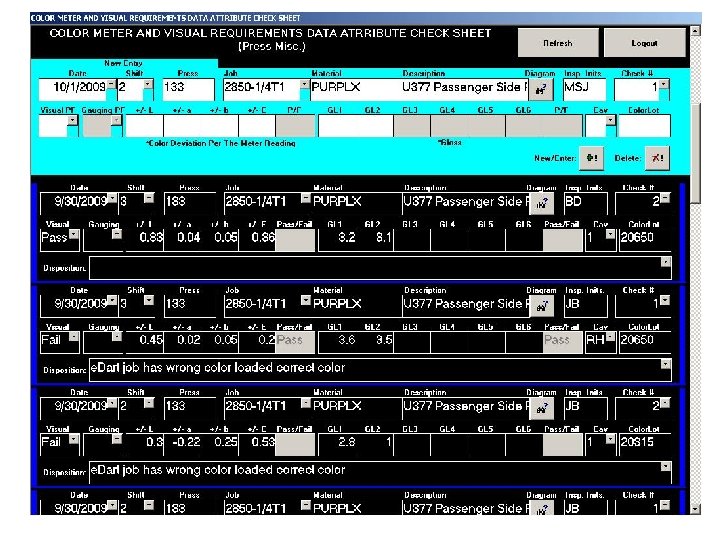The image size is (720, 540).
Task: Click +/- a value 0.04
Action: [x=189, y=237]
